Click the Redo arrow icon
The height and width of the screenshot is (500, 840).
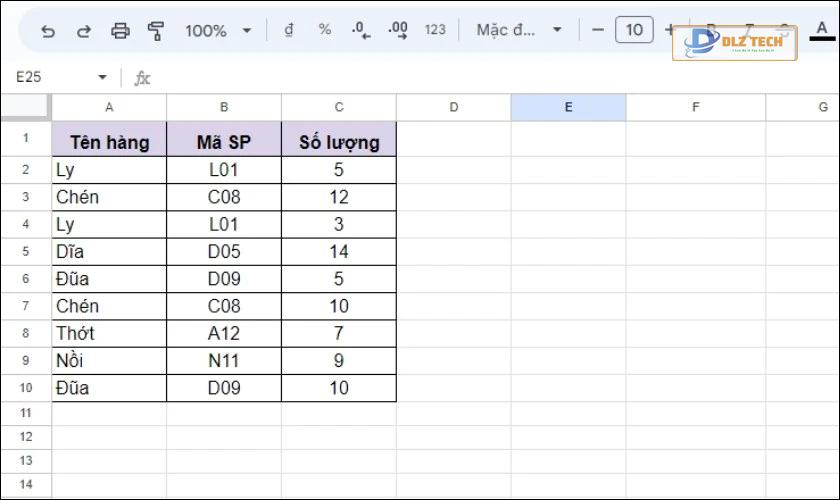click(84, 31)
